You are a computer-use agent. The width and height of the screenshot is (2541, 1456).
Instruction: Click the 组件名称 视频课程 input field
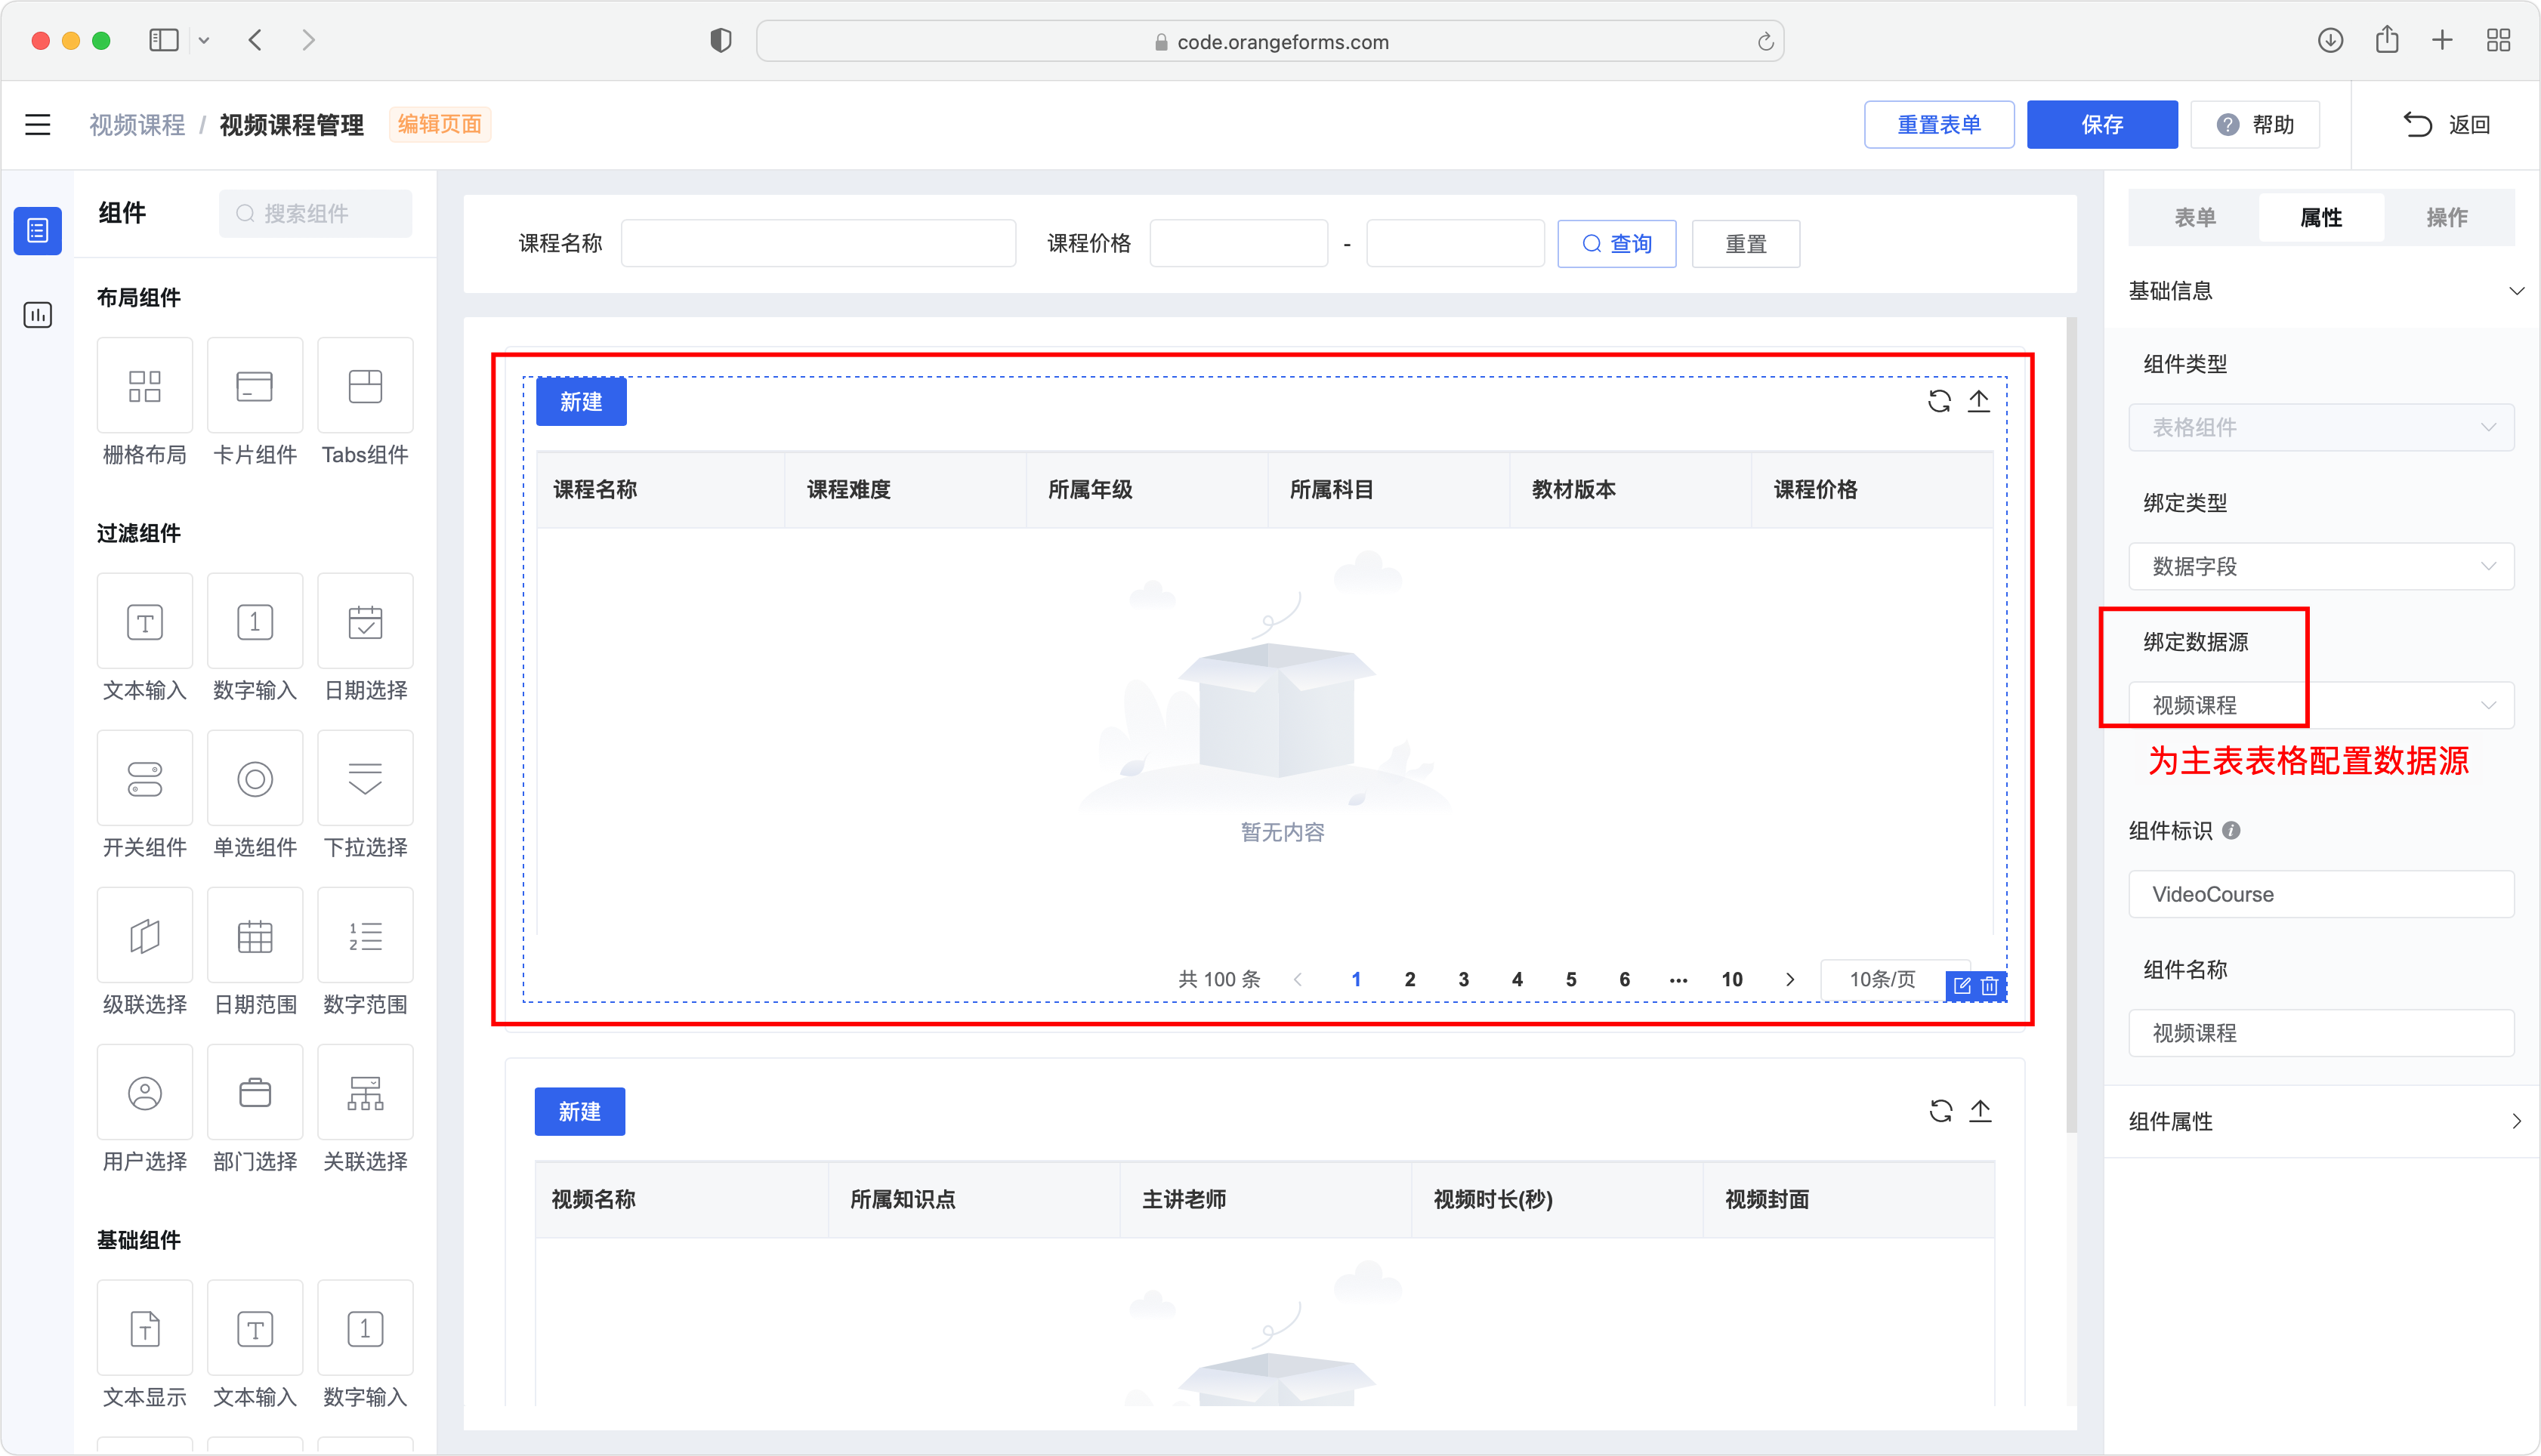point(2321,1033)
